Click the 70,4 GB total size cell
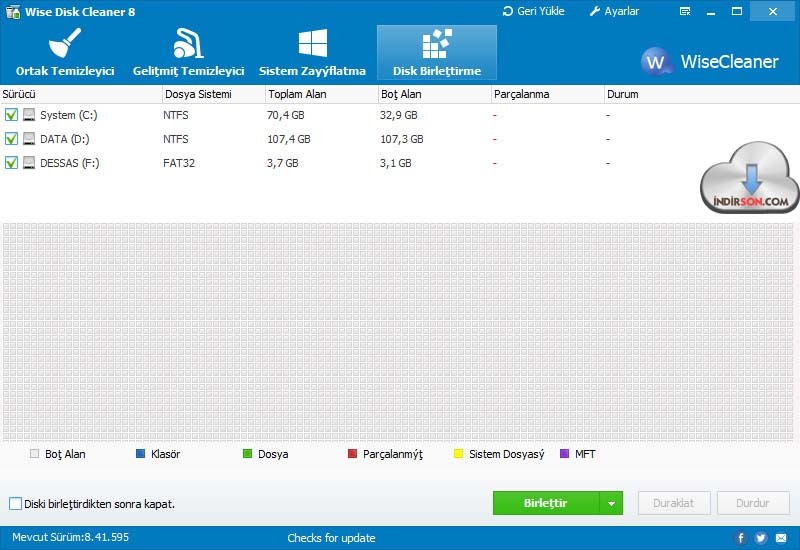The height and width of the screenshot is (550, 800). (x=286, y=115)
